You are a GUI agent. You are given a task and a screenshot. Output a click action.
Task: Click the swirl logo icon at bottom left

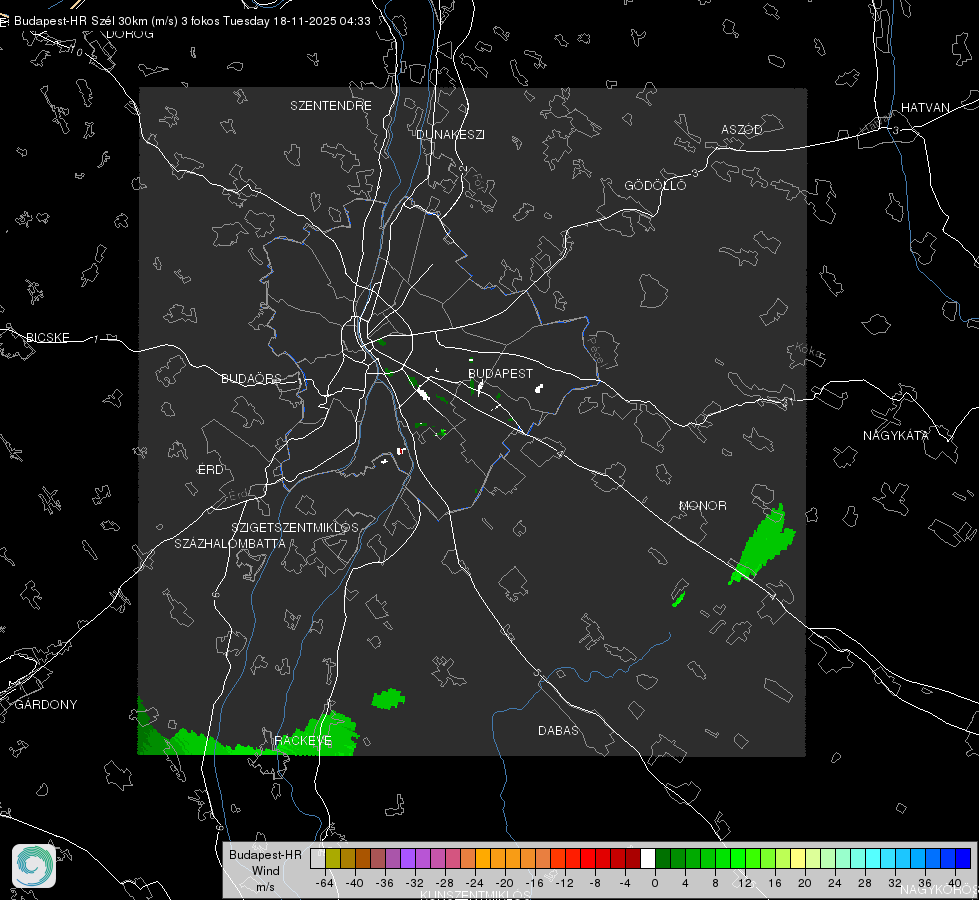point(34,866)
